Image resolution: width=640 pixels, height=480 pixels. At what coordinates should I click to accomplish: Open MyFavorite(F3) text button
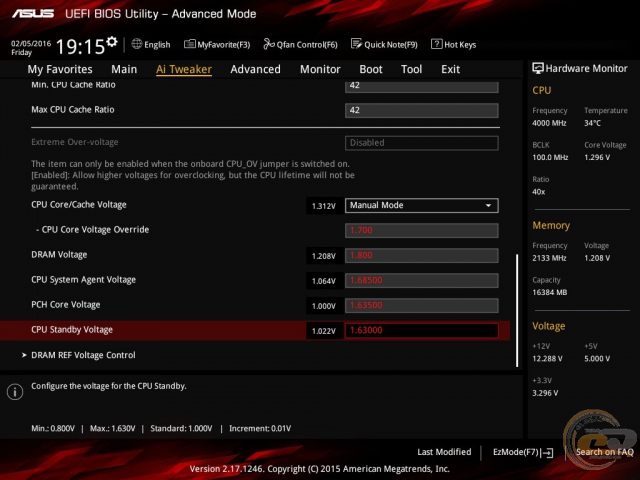click(x=224, y=44)
